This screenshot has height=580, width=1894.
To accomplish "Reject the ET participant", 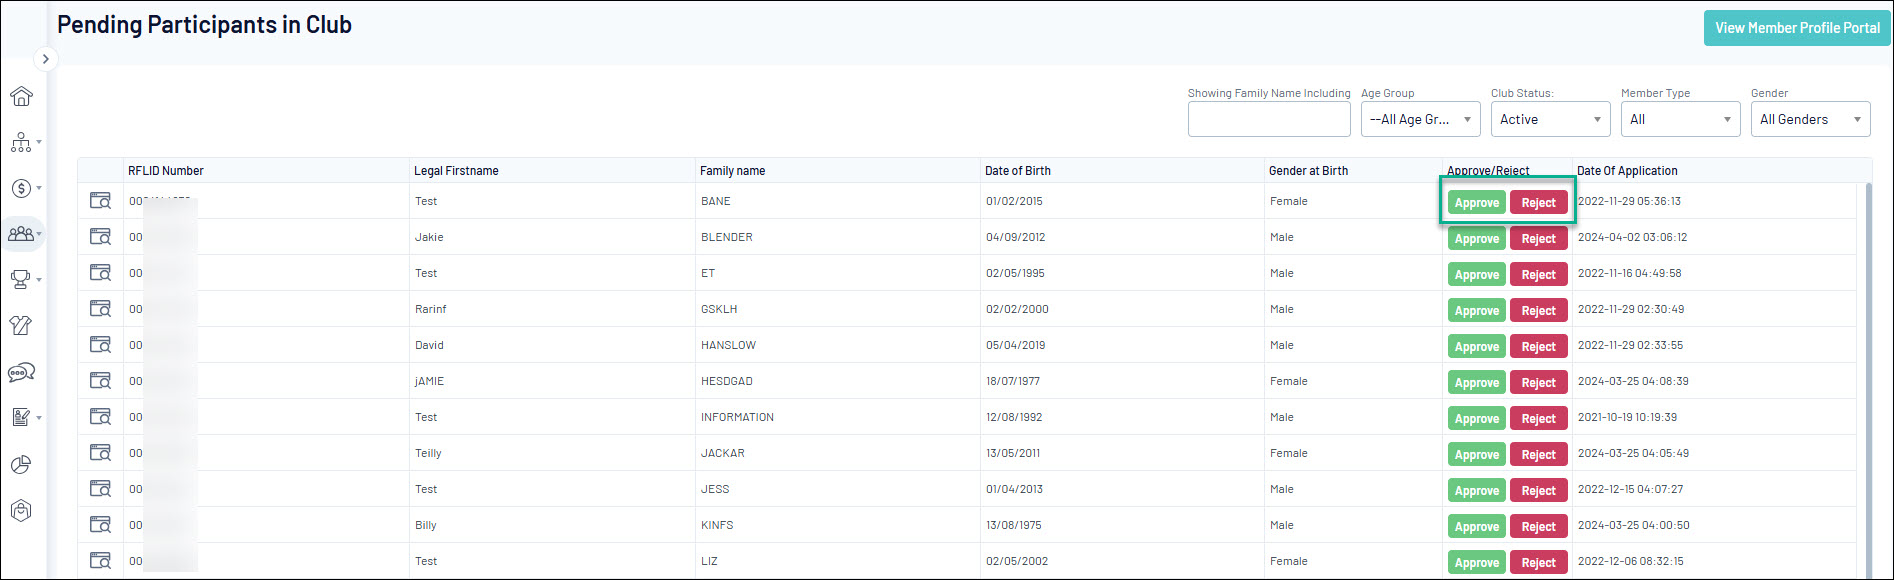I will [1538, 274].
